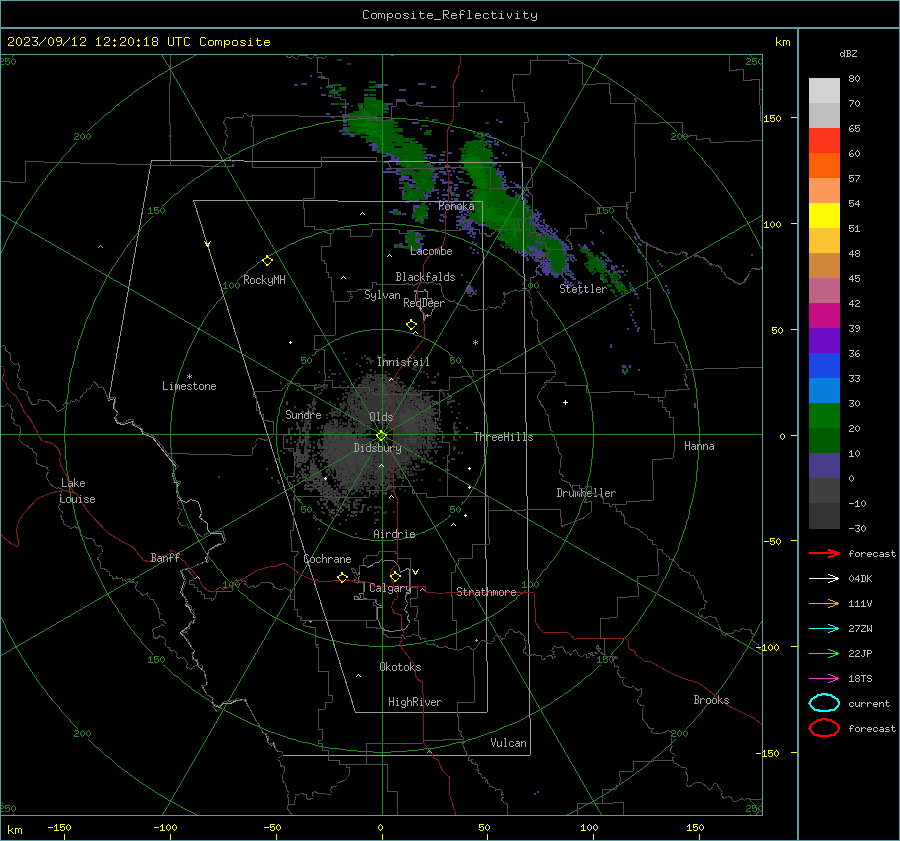900x841 pixels.
Task: Pick the bright green swatch between 30 and 20
Action: coord(824,416)
